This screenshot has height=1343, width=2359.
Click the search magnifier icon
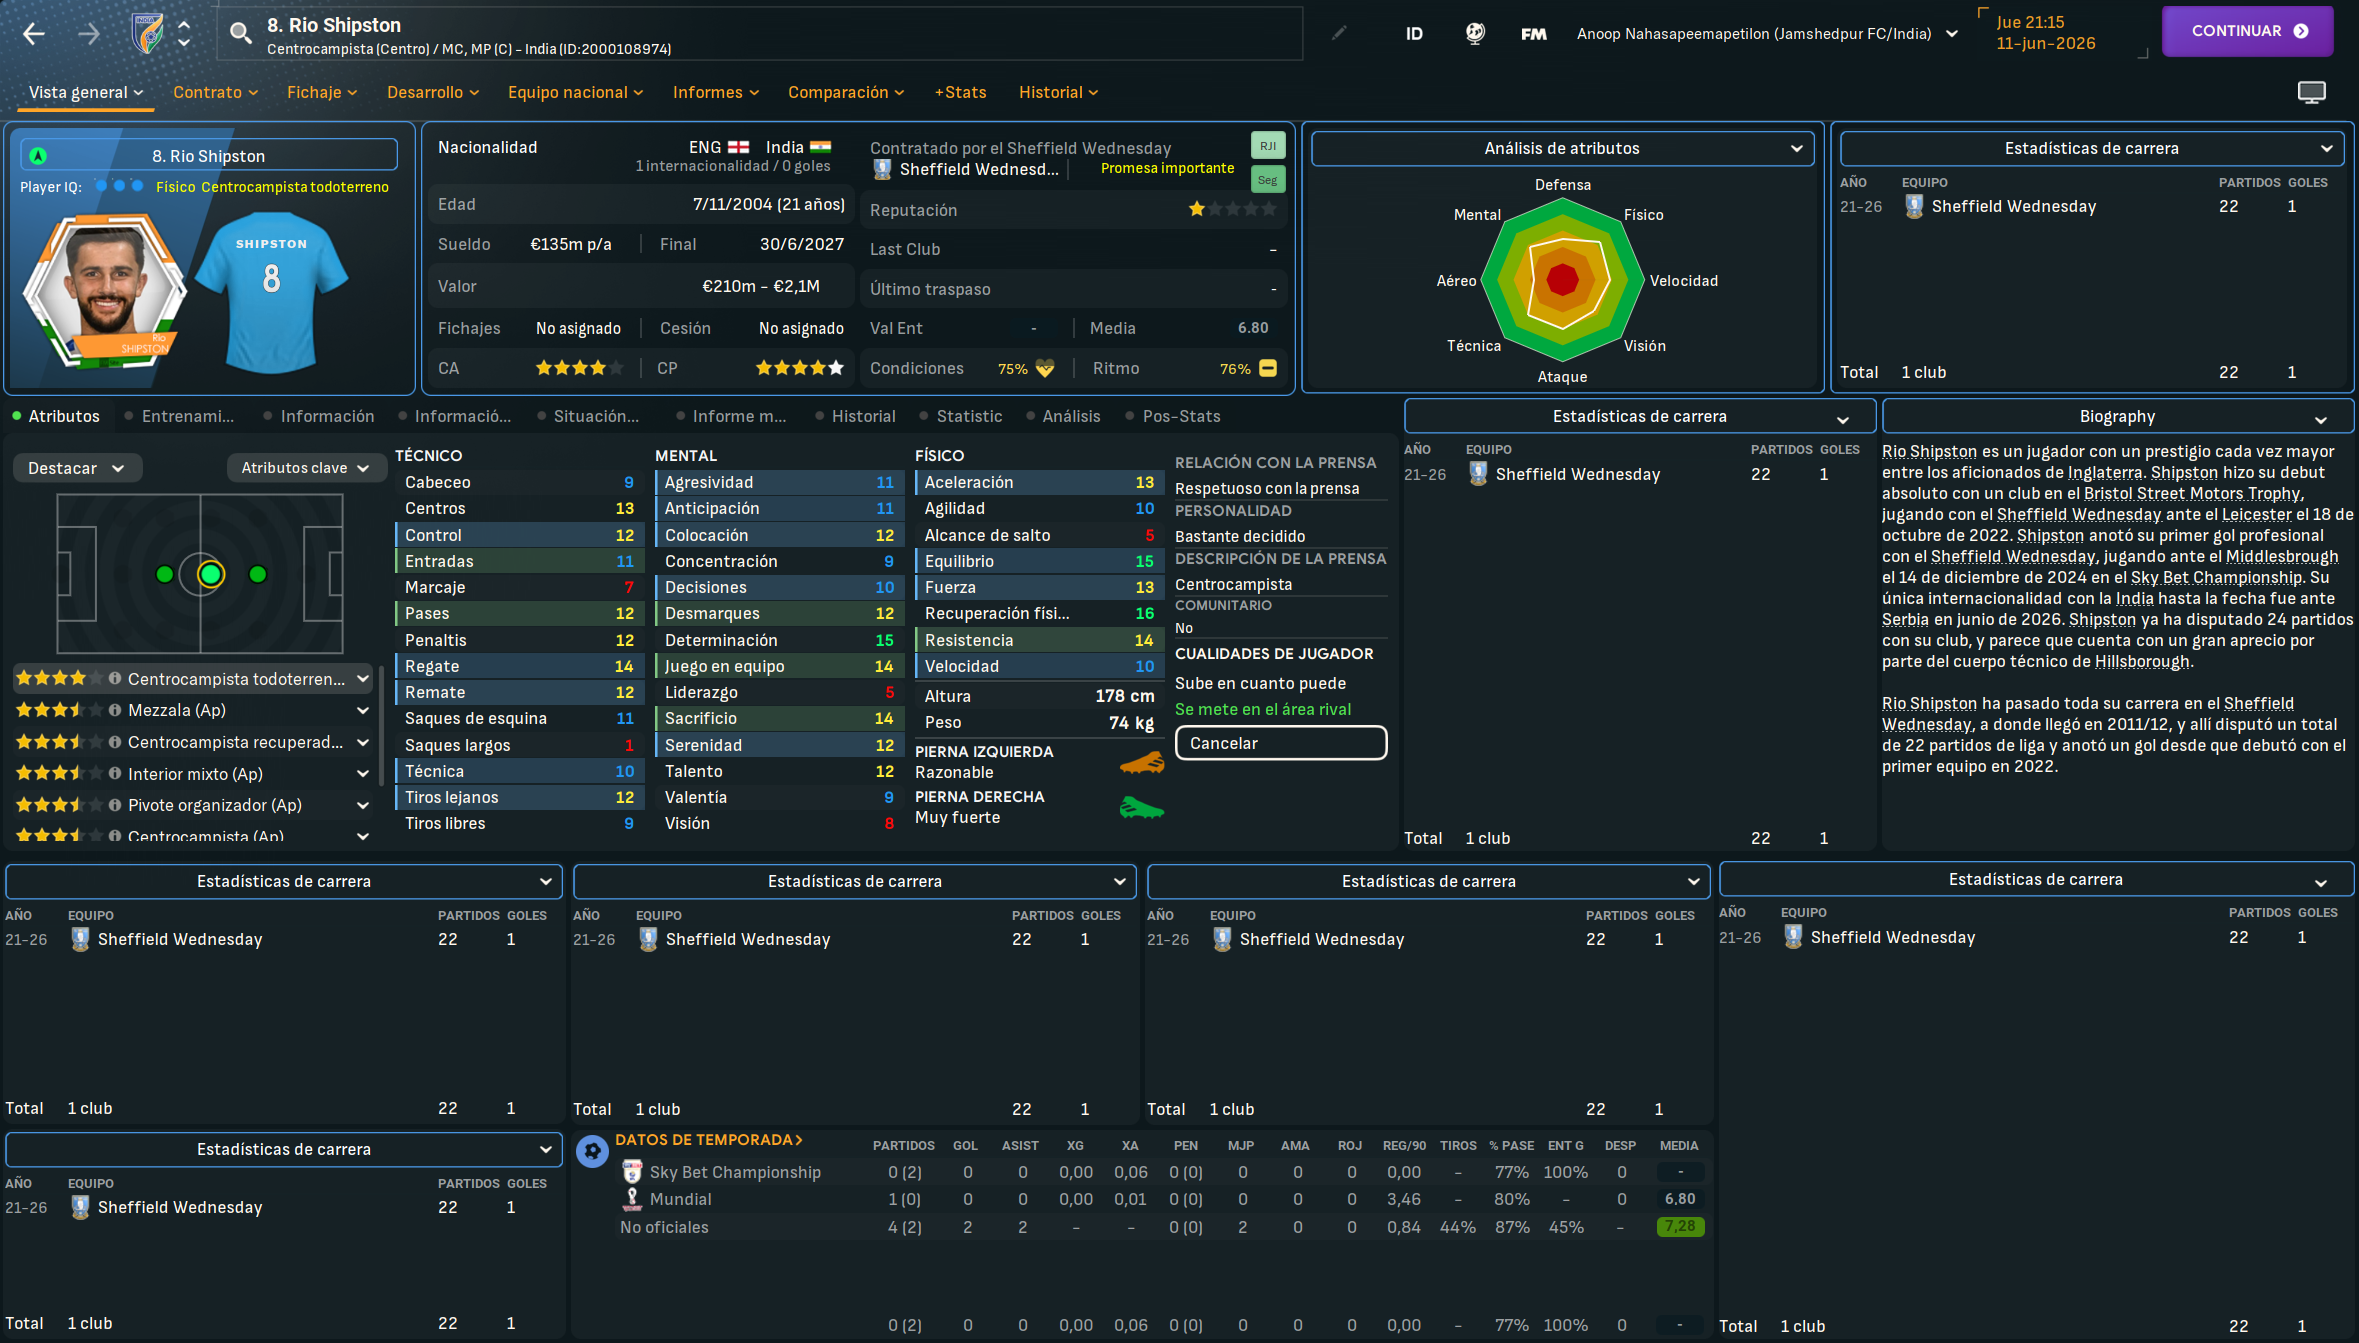[240, 34]
